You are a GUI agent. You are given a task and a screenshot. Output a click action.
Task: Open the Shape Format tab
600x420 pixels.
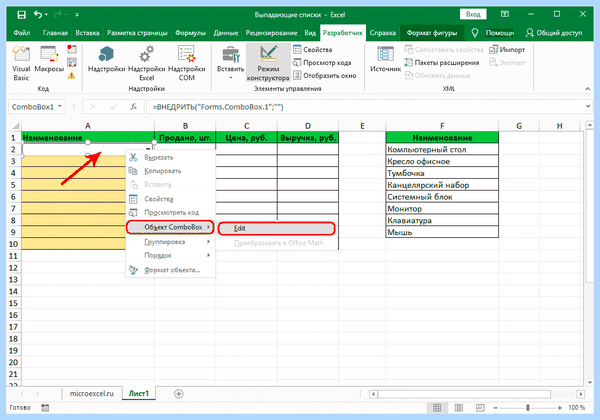point(432,33)
